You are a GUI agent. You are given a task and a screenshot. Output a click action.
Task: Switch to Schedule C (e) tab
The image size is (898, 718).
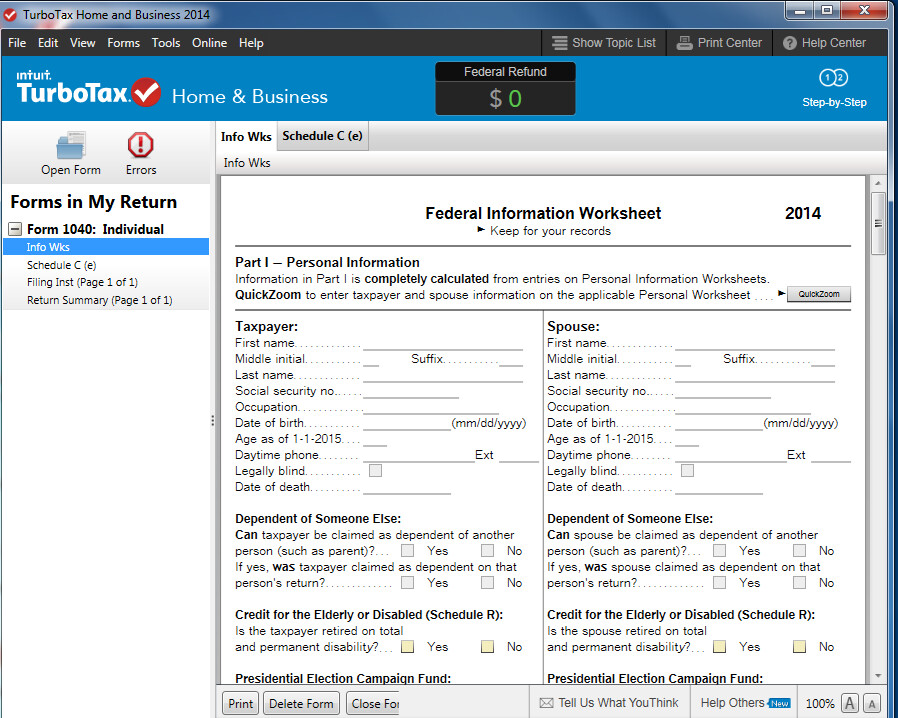(x=322, y=136)
